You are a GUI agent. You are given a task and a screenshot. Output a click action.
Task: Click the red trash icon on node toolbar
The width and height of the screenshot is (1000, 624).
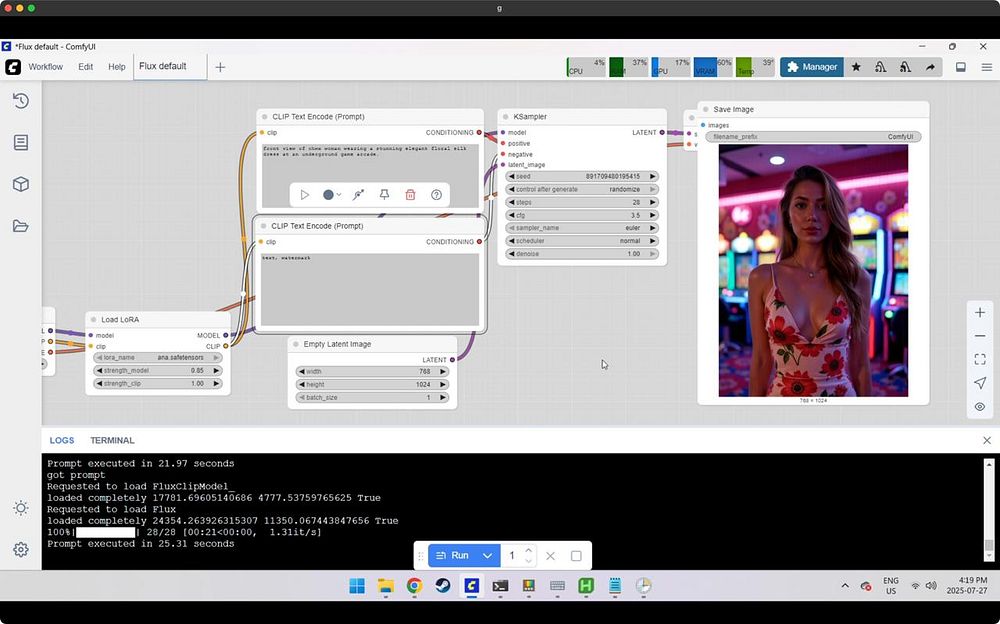pyautogui.click(x=410, y=195)
